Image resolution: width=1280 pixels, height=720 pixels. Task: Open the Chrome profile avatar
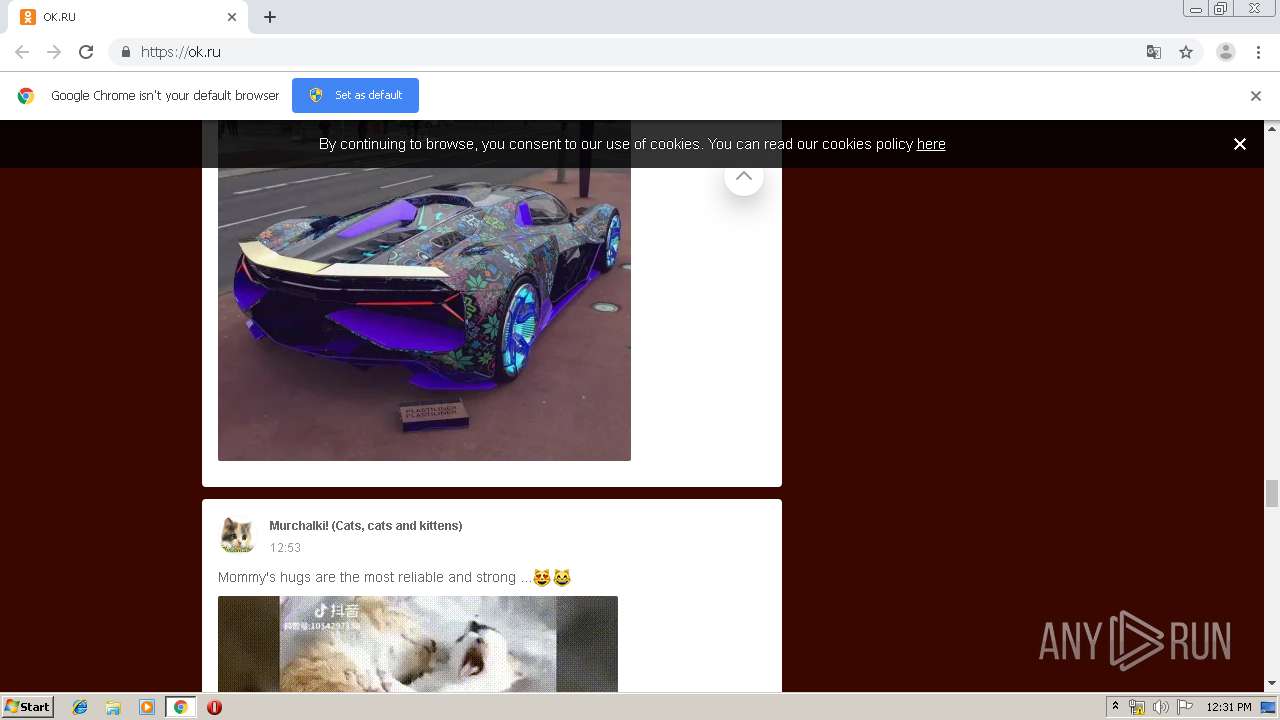(1226, 52)
